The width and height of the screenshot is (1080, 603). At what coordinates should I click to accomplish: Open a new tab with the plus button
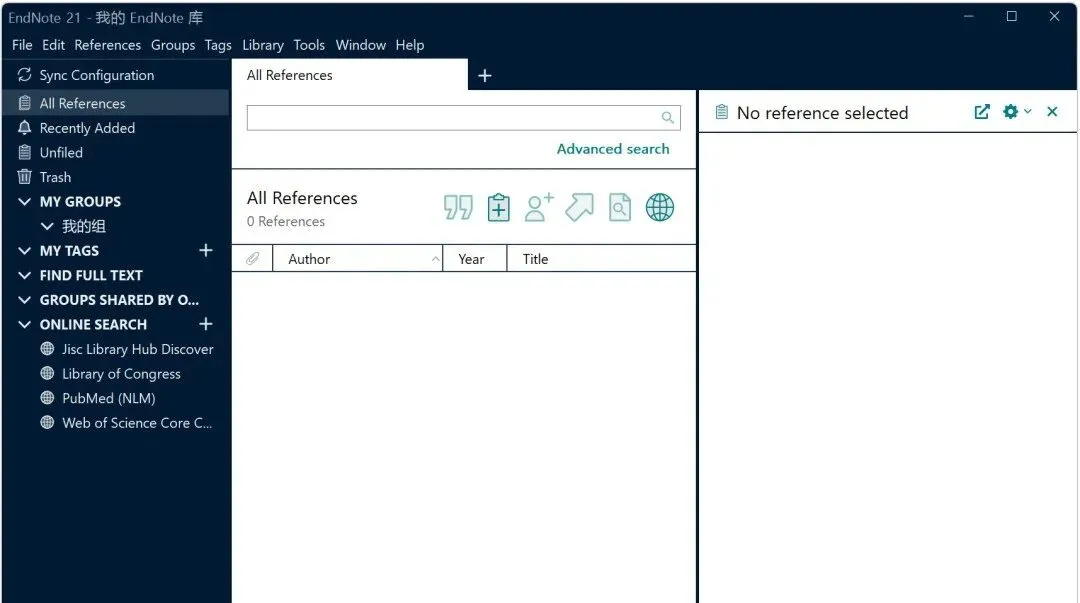485,75
